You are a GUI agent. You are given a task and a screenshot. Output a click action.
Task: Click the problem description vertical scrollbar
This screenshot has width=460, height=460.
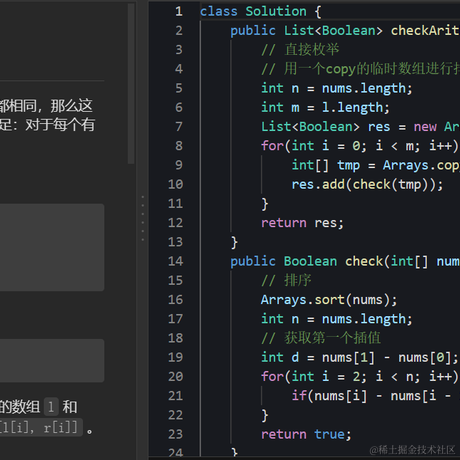[x=131, y=83]
